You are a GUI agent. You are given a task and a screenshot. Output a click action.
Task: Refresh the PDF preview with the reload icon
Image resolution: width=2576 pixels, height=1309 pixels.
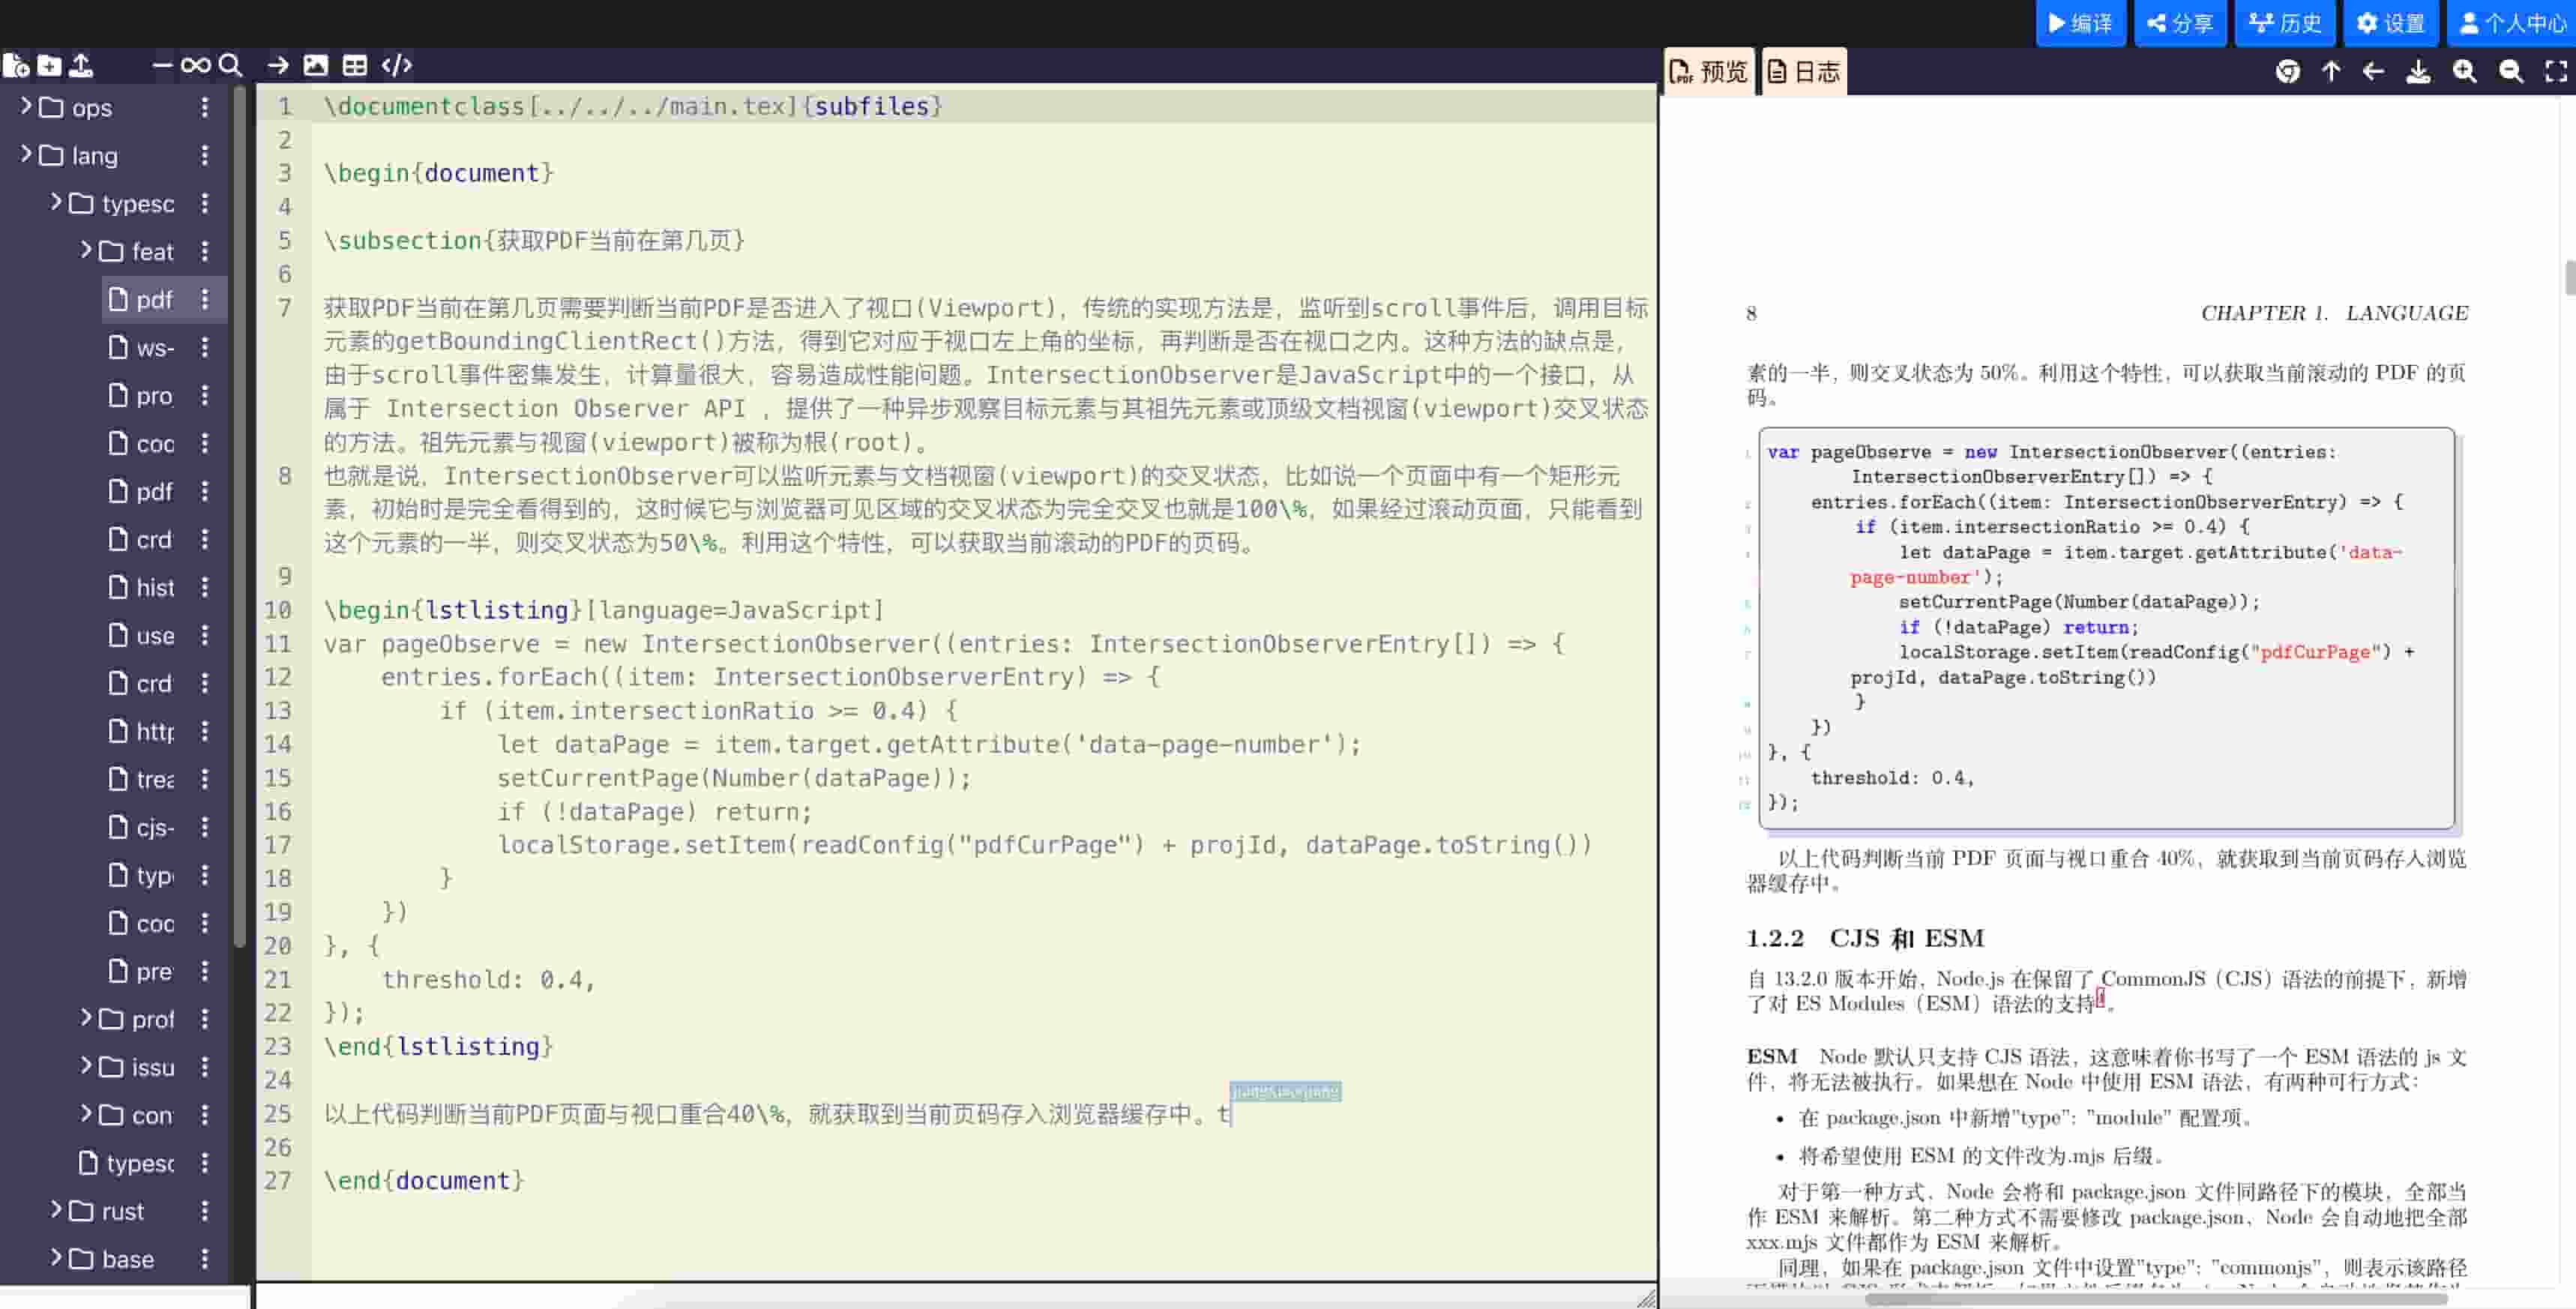(2288, 71)
